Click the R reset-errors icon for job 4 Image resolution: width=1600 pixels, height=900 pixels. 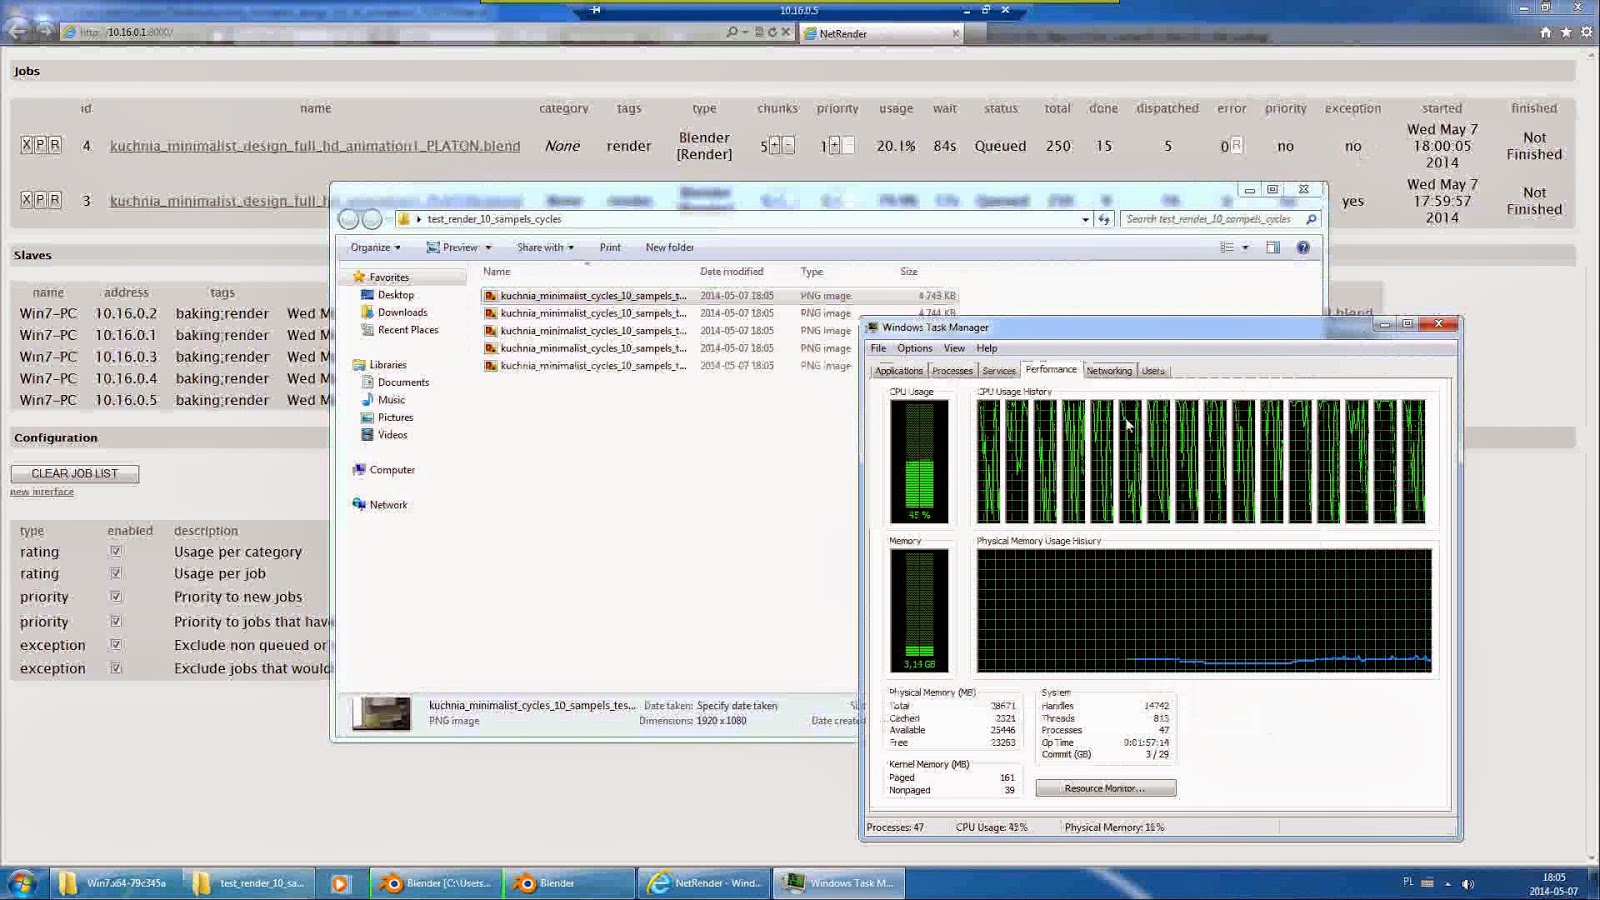1236,145
